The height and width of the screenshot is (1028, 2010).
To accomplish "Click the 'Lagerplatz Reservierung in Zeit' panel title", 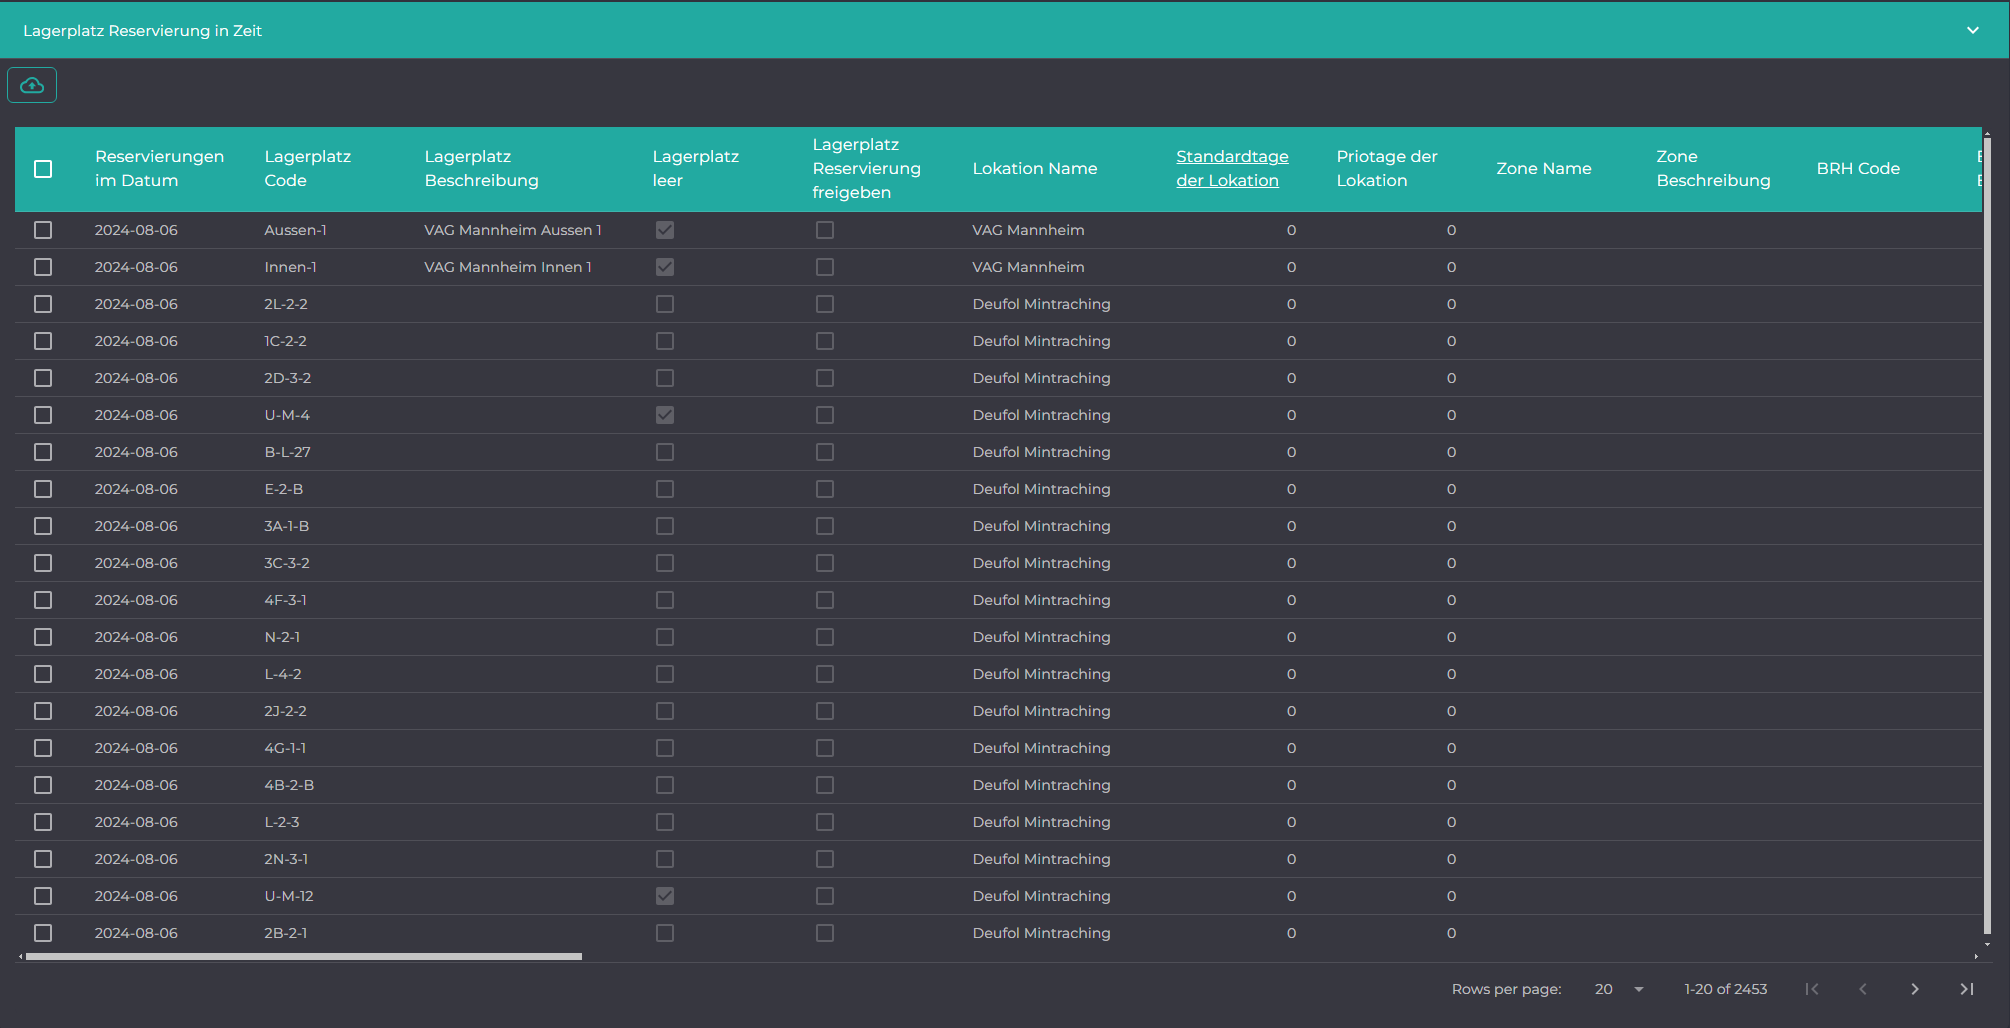I will pos(143,31).
